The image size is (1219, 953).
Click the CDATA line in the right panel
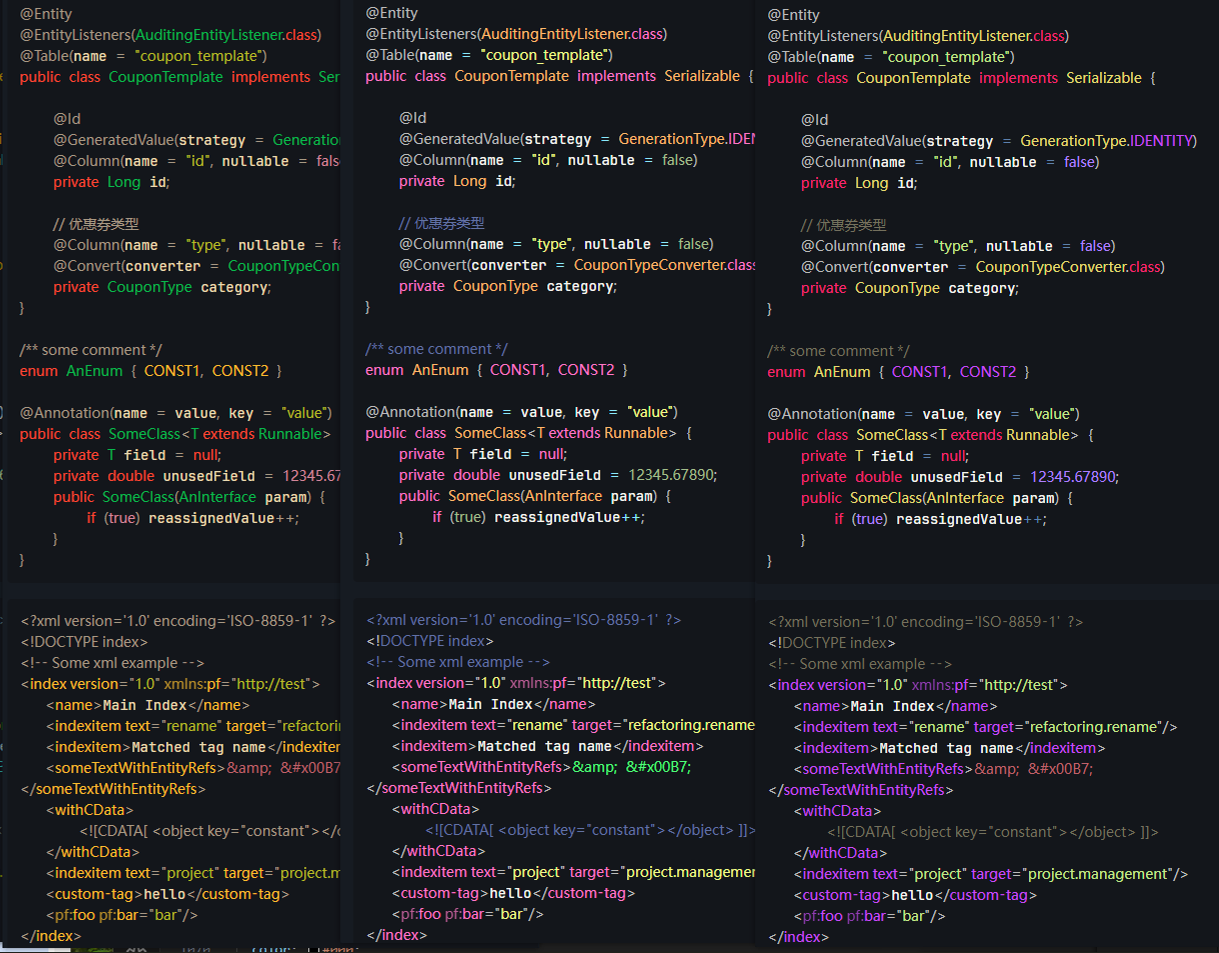pos(993,832)
